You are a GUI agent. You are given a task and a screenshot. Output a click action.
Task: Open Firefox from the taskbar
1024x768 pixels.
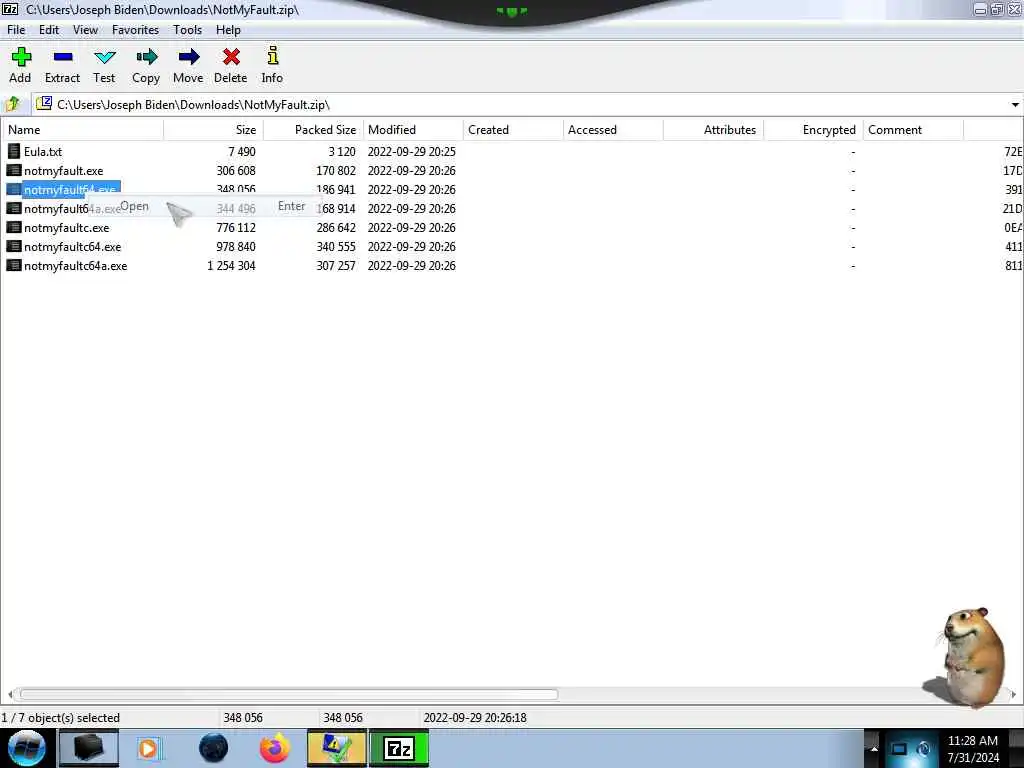[x=275, y=748]
